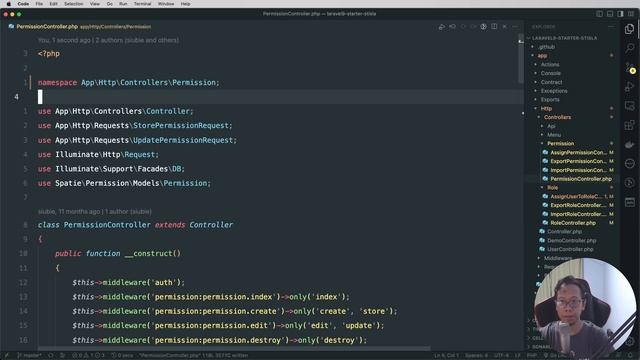Click the git blame annotation above the class
This screenshot has width=640, height=360.
(95, 212)
